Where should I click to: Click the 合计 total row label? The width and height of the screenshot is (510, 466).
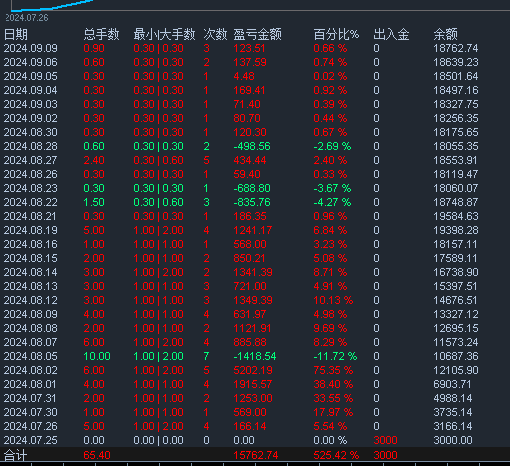click(x=15, y=455)
